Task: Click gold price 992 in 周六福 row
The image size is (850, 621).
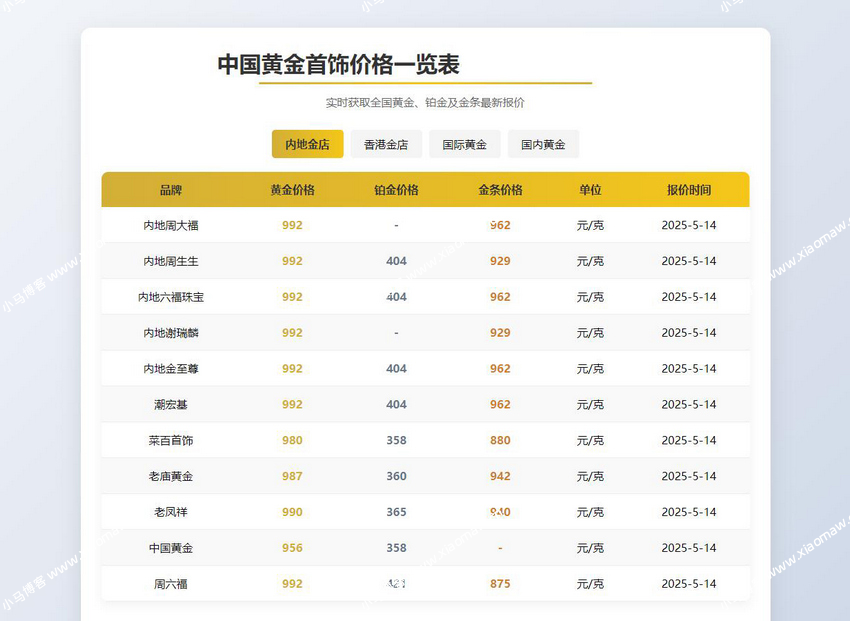Action: [292, 584]
